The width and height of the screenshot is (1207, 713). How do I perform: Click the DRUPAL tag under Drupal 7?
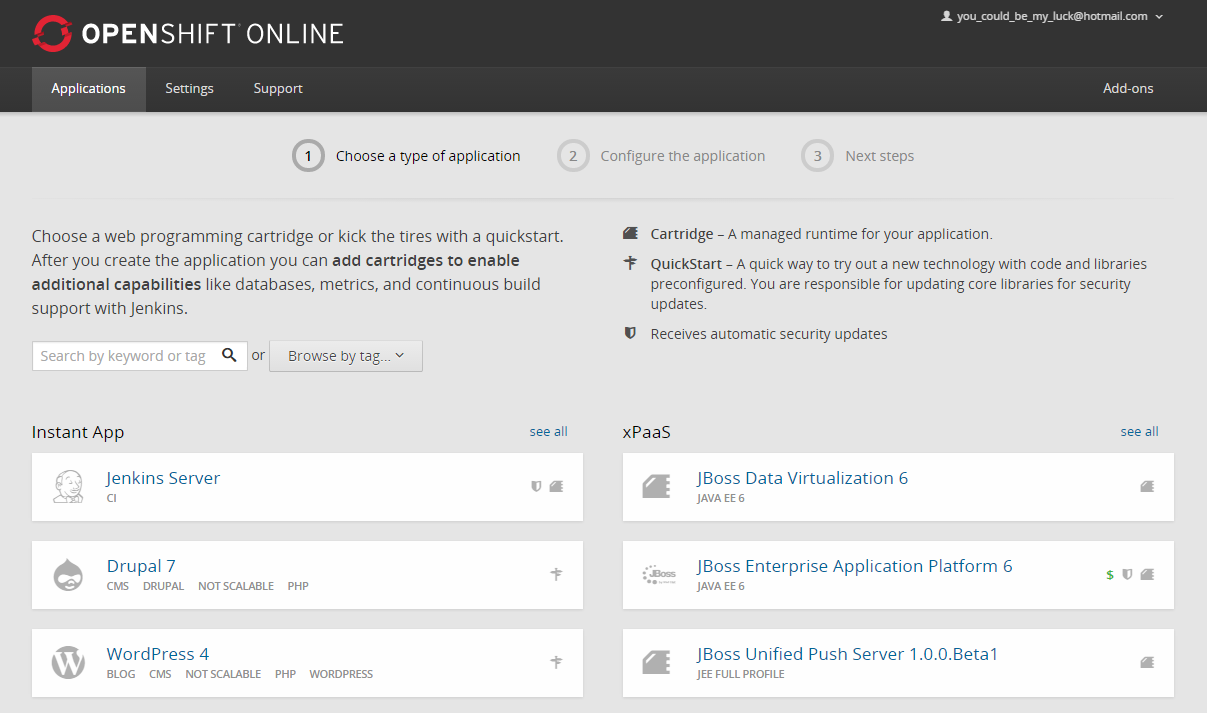[163, 586]
